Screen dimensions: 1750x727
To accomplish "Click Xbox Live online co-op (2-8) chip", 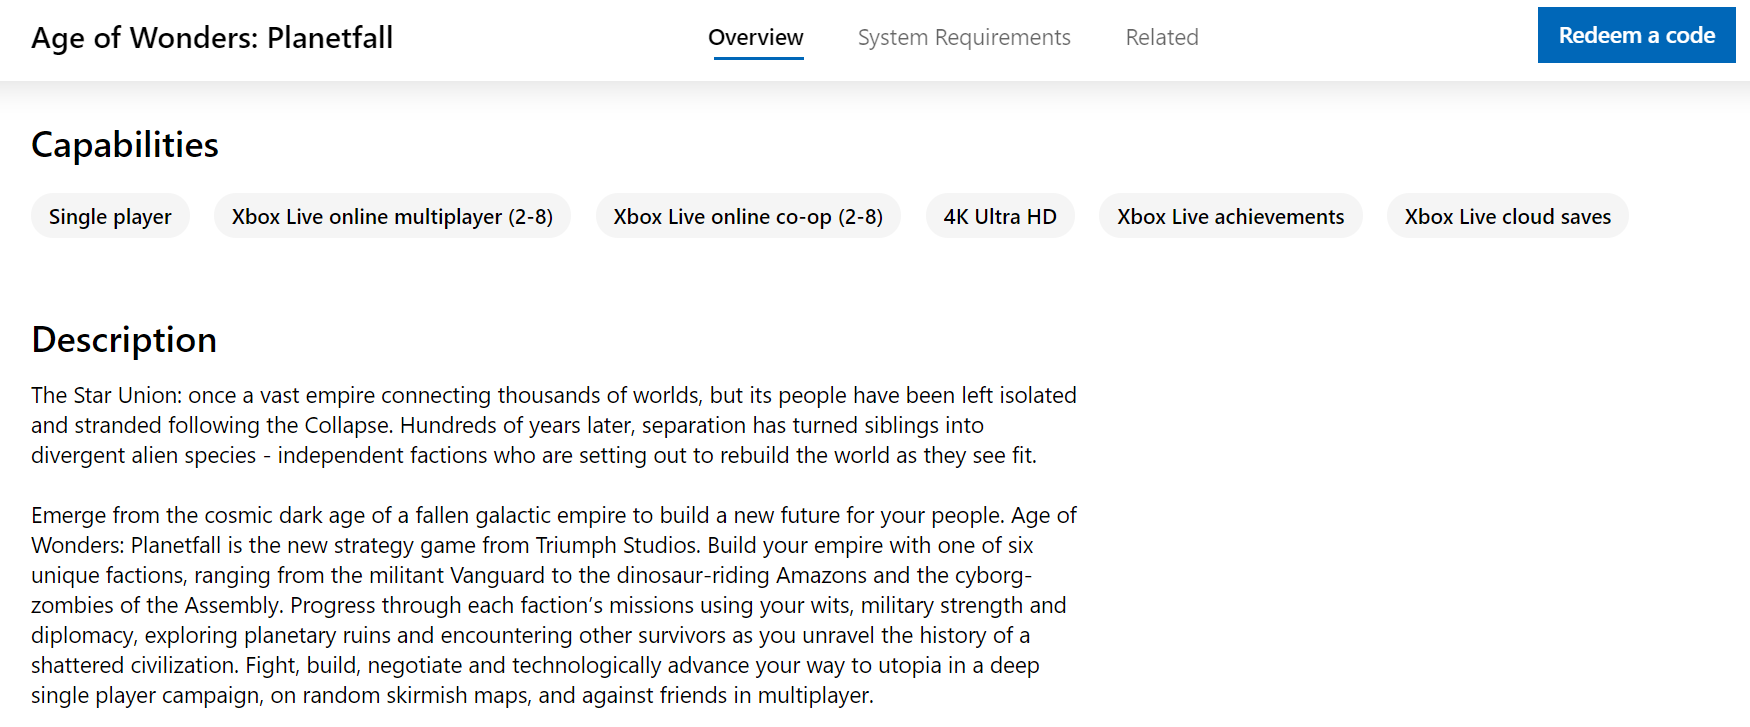I will 748,216.
